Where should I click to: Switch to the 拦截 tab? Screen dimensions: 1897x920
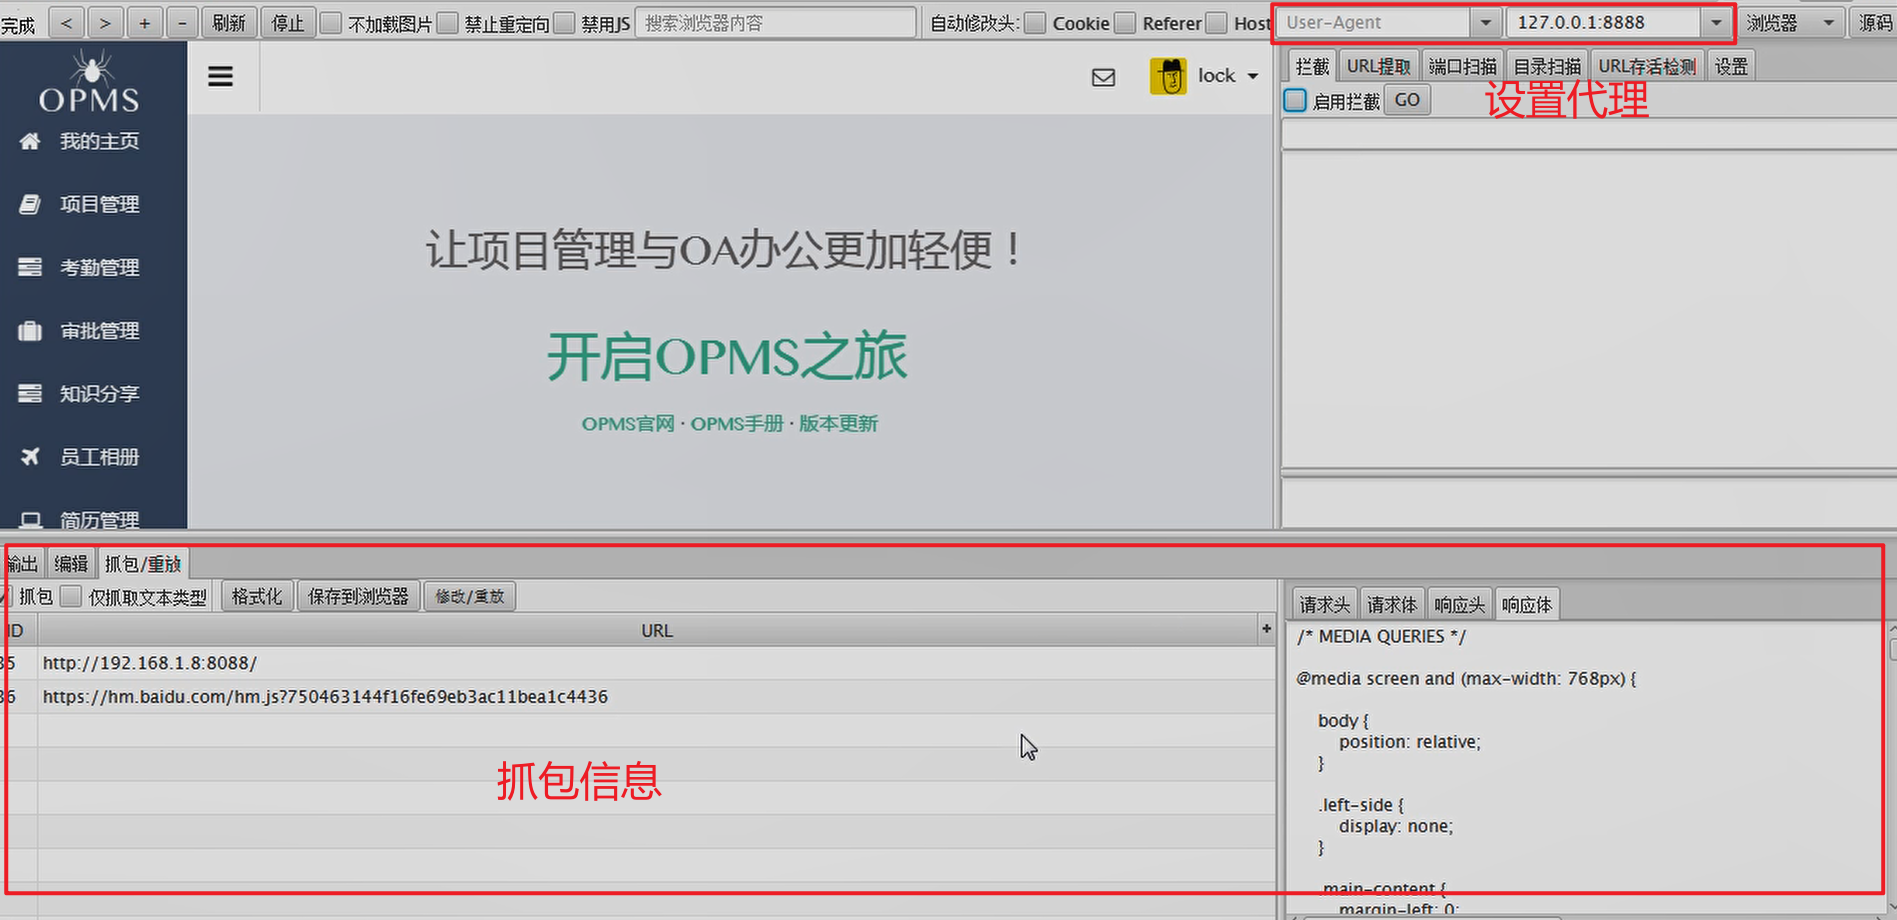click(x=1312, y=66)
